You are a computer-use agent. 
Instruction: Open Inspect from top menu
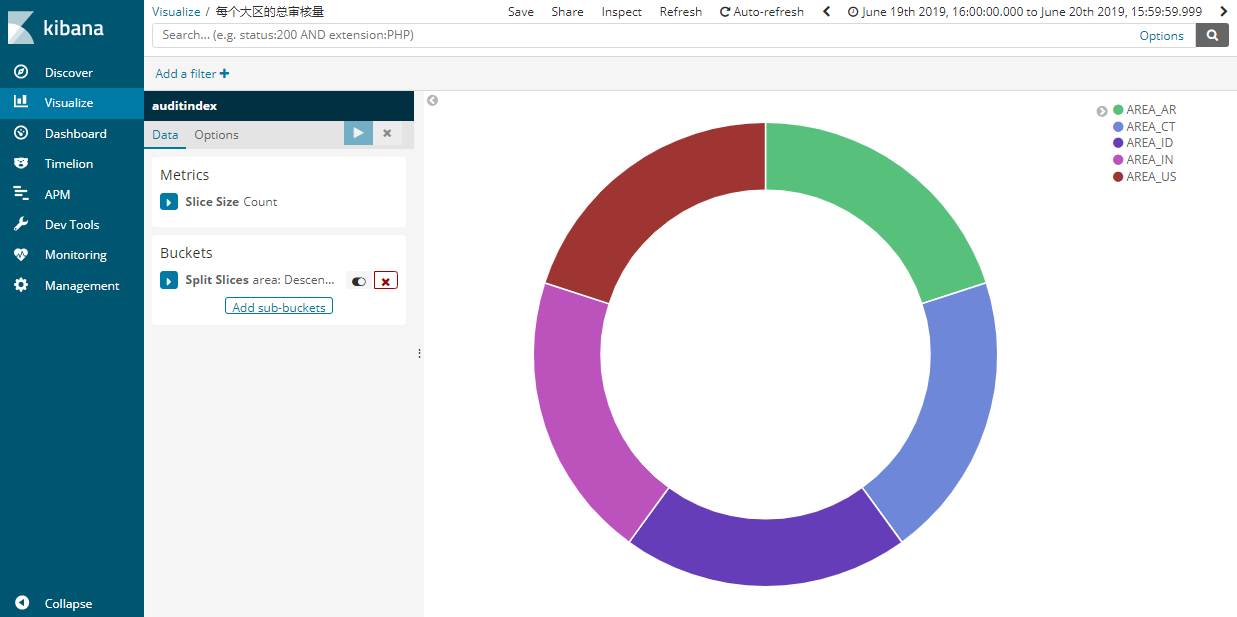click(622, 12)
